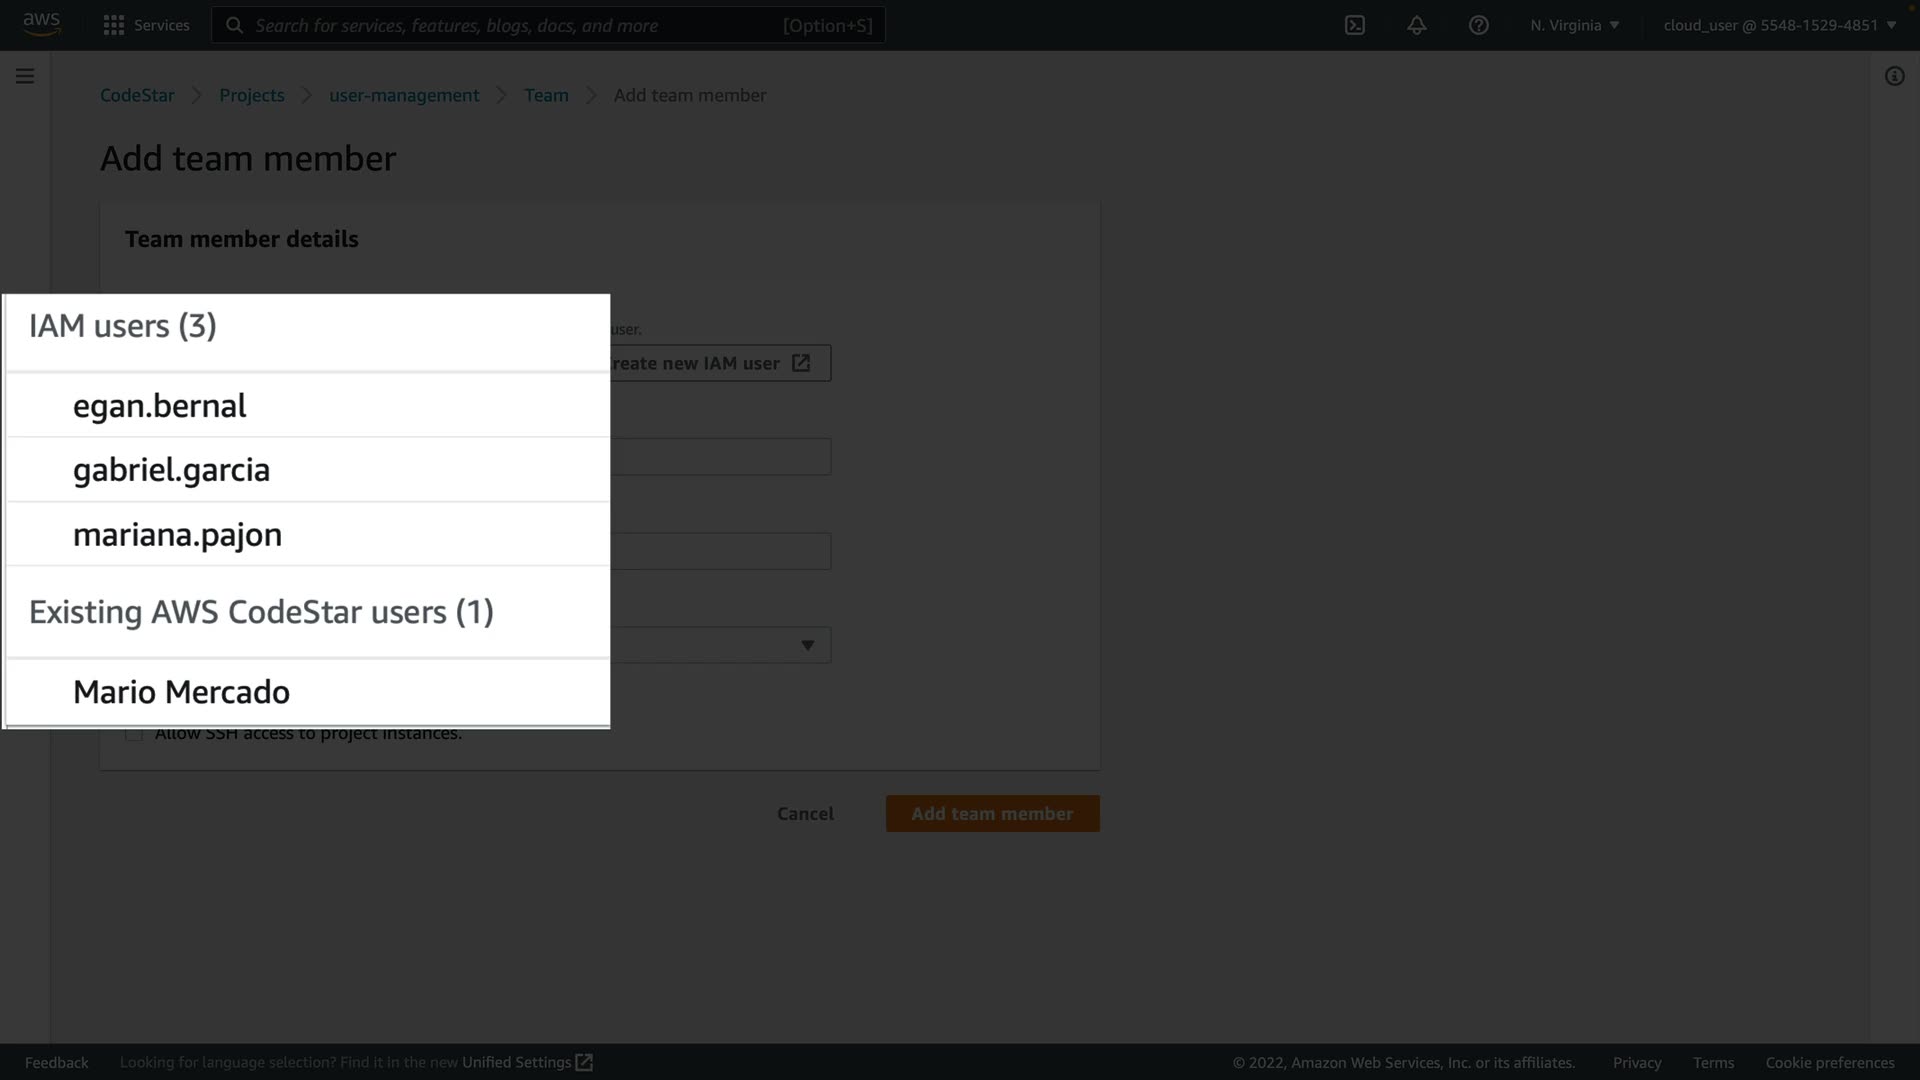Choose existing CodeStar user Mario Mercado
Screen dimensions: 1920x1080
pyautogui.click(x=181, y=692)
